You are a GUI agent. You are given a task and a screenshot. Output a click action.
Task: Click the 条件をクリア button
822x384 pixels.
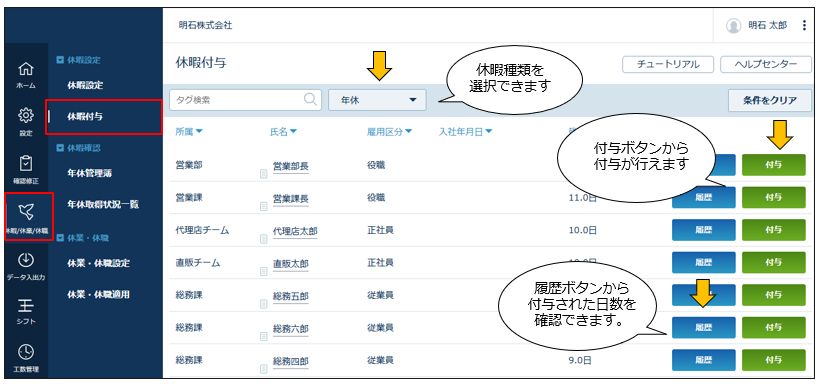click(x=770, y=100)
